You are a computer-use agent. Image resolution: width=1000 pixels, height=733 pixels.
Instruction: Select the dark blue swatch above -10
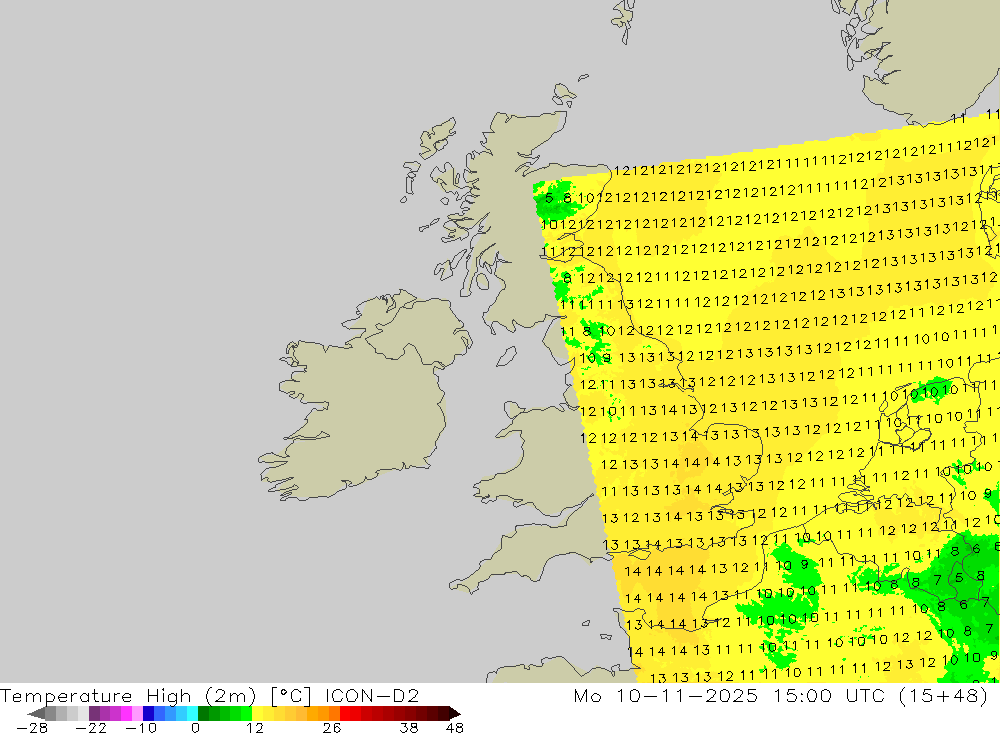pos(148,713)
